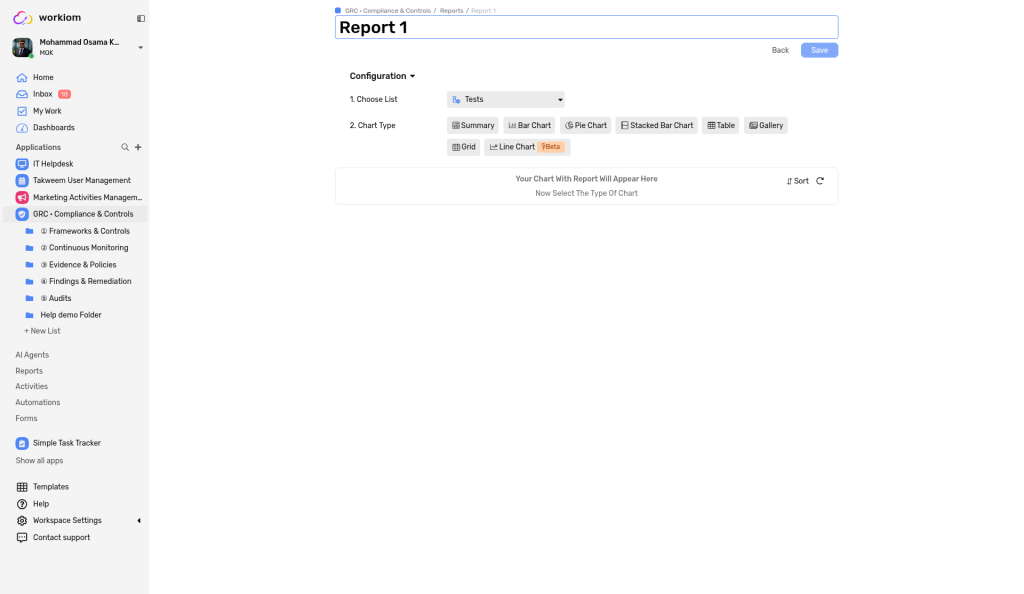The width and height of the screenshot is (1024, 594).
Task: Collapse the Configuration section
Action: point(382,76)
